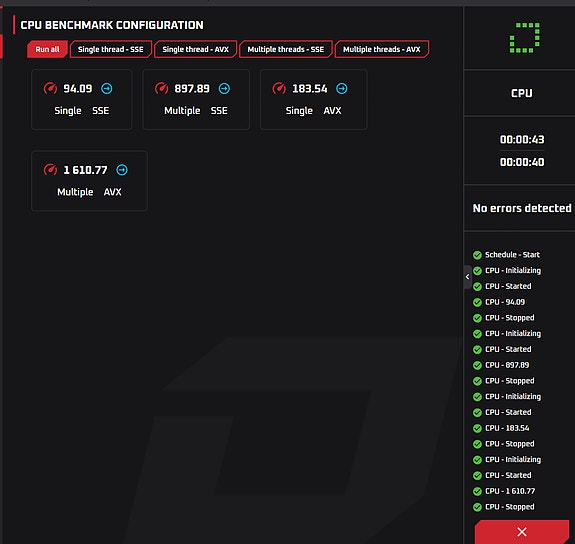Click the speedometer icon of Single AVX result
This screenshot has width=575, height=544.
click(279, 88)
